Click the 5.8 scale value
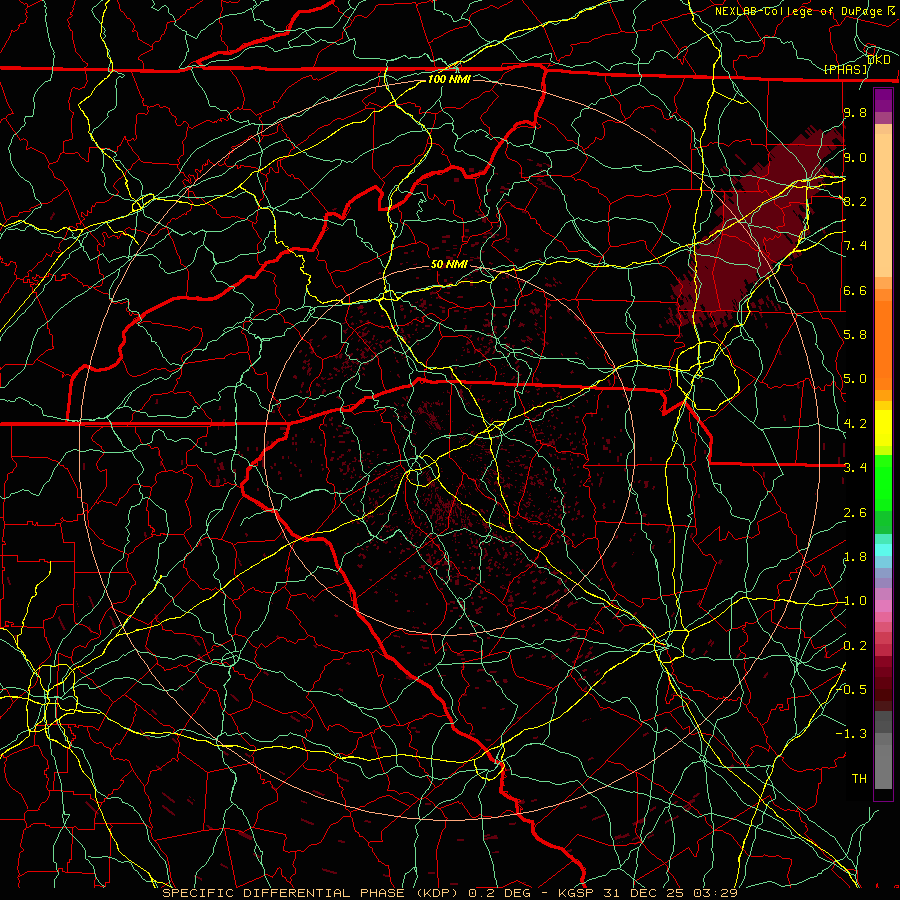The width and height of the screenshot is (900, 900). [855, 335]
